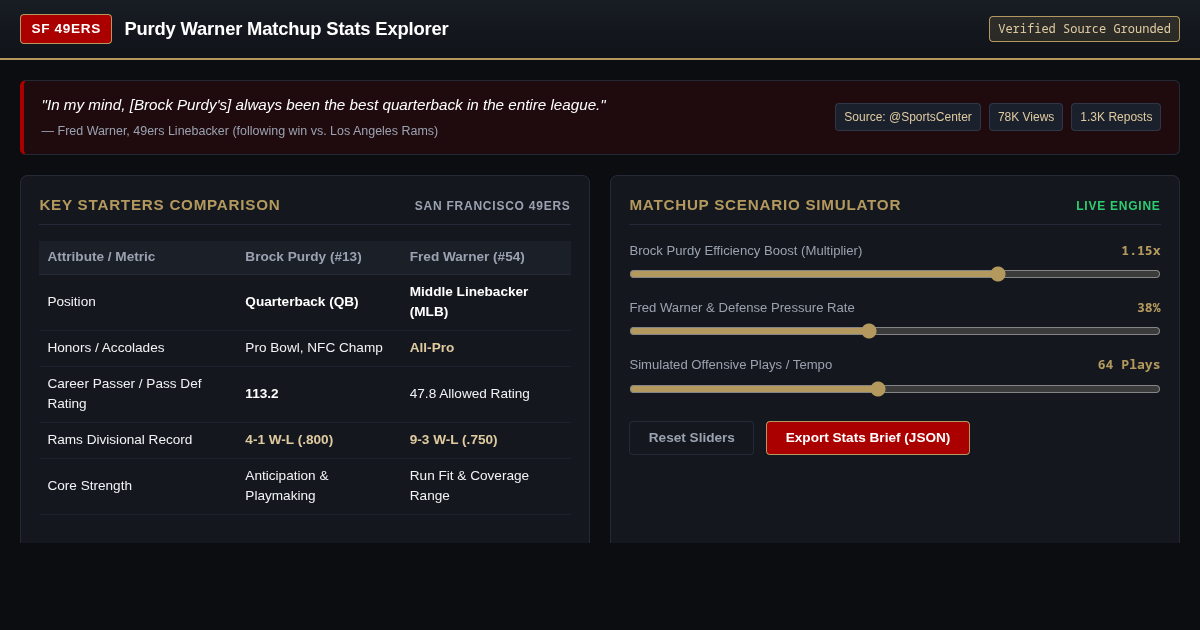Select the Rams Divisional Record row
The image size is (1200, 630).
[305, 440]
